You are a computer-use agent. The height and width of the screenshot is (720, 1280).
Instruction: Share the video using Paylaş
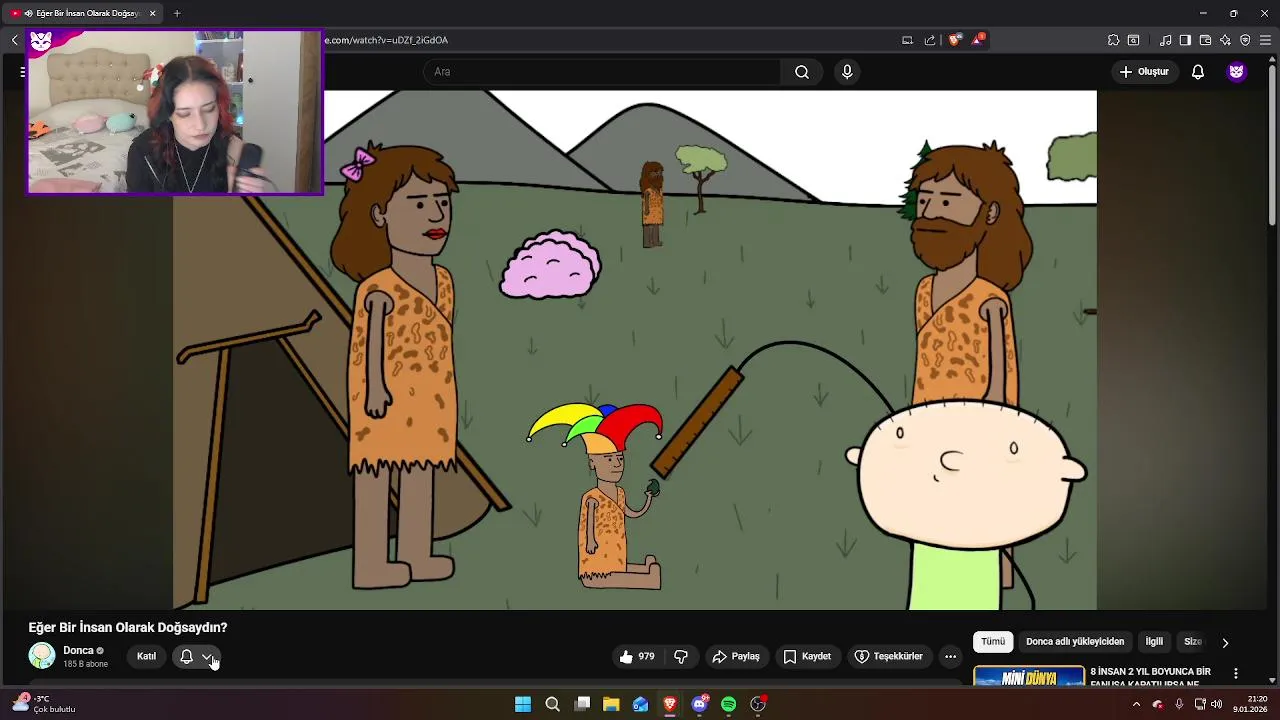736,656
